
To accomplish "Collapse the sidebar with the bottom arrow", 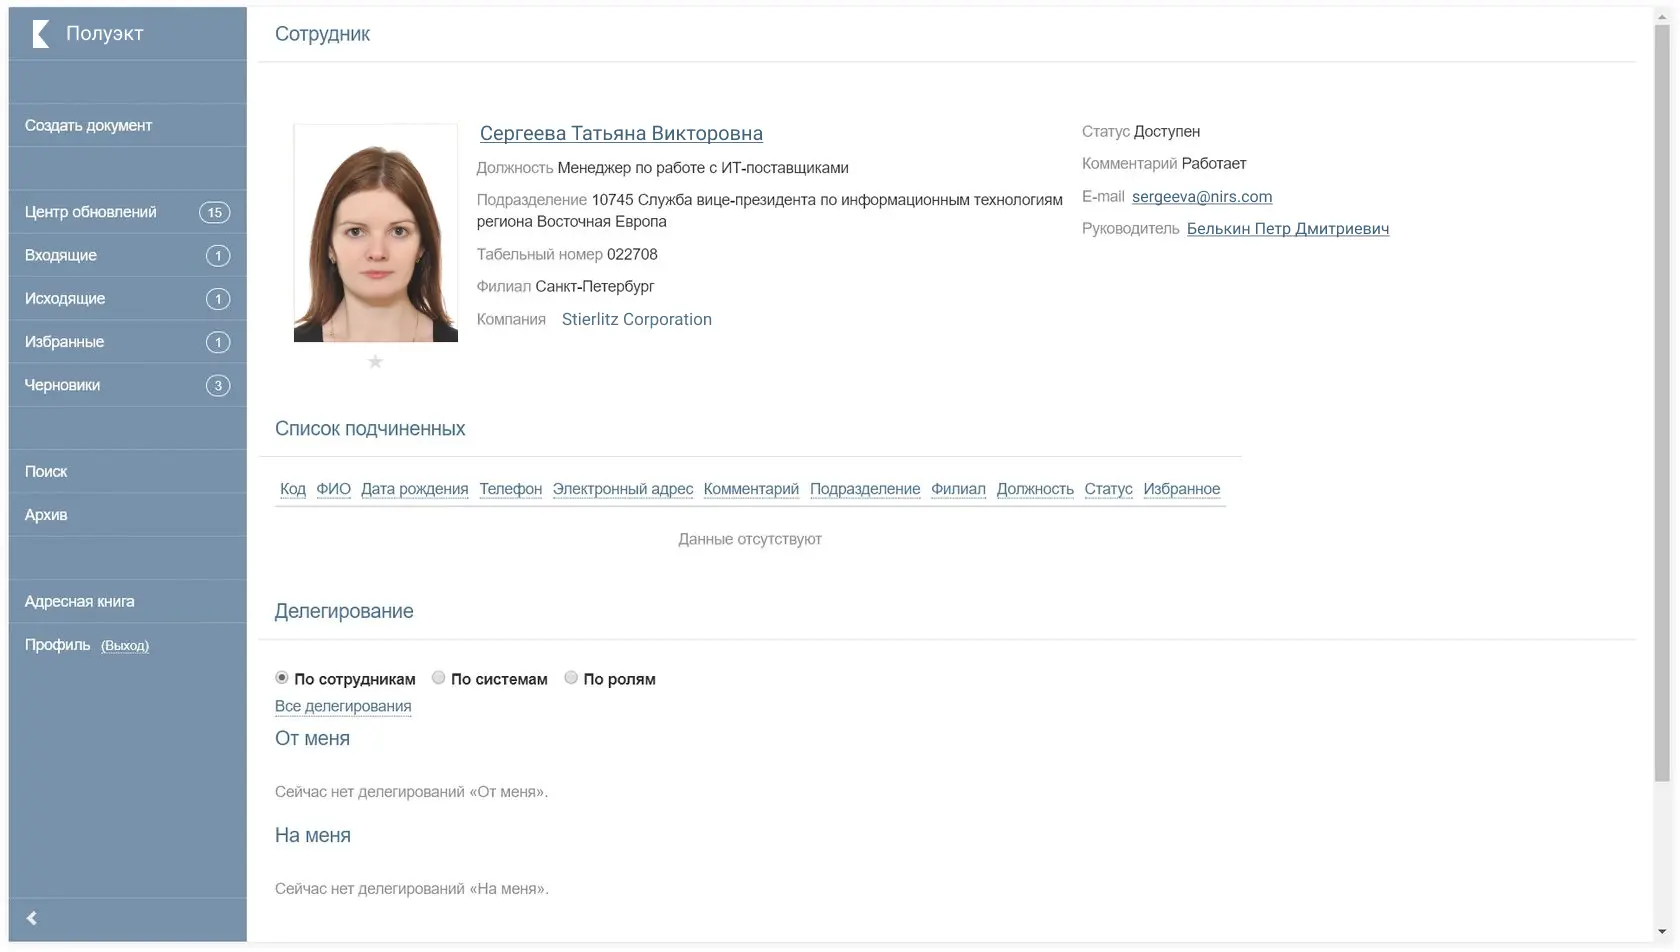I will pyautogui.click(x=32, y=918).
